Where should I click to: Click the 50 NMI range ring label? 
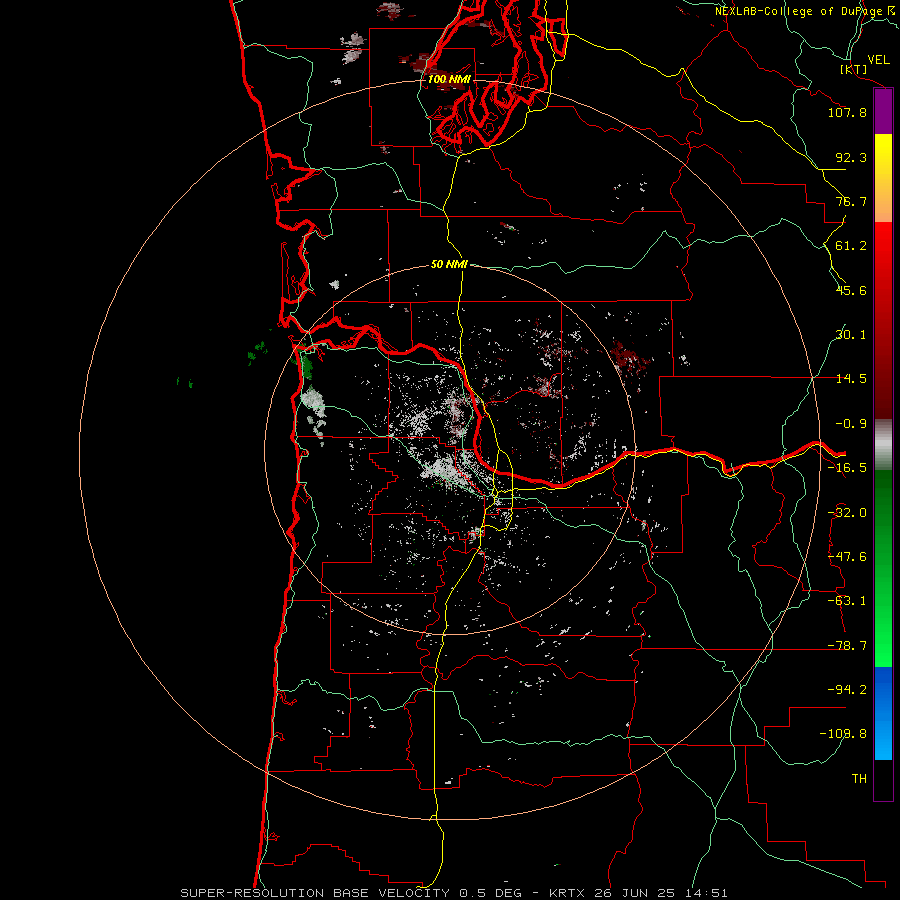point(449,264)
